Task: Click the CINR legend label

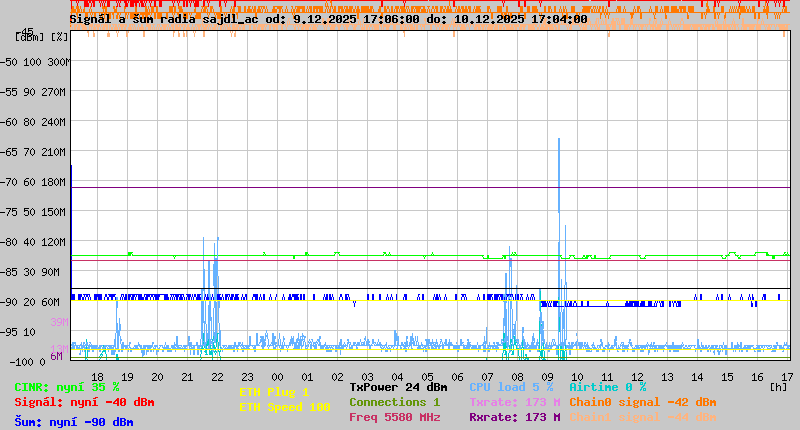Action: 67,387
